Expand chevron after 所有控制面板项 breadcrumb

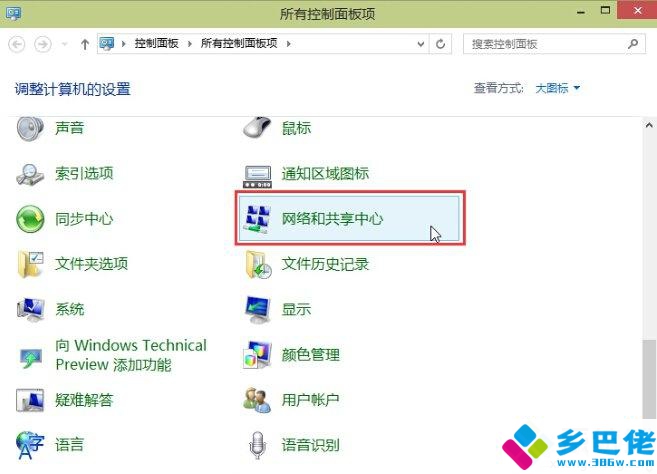click(x=288, y=44)
